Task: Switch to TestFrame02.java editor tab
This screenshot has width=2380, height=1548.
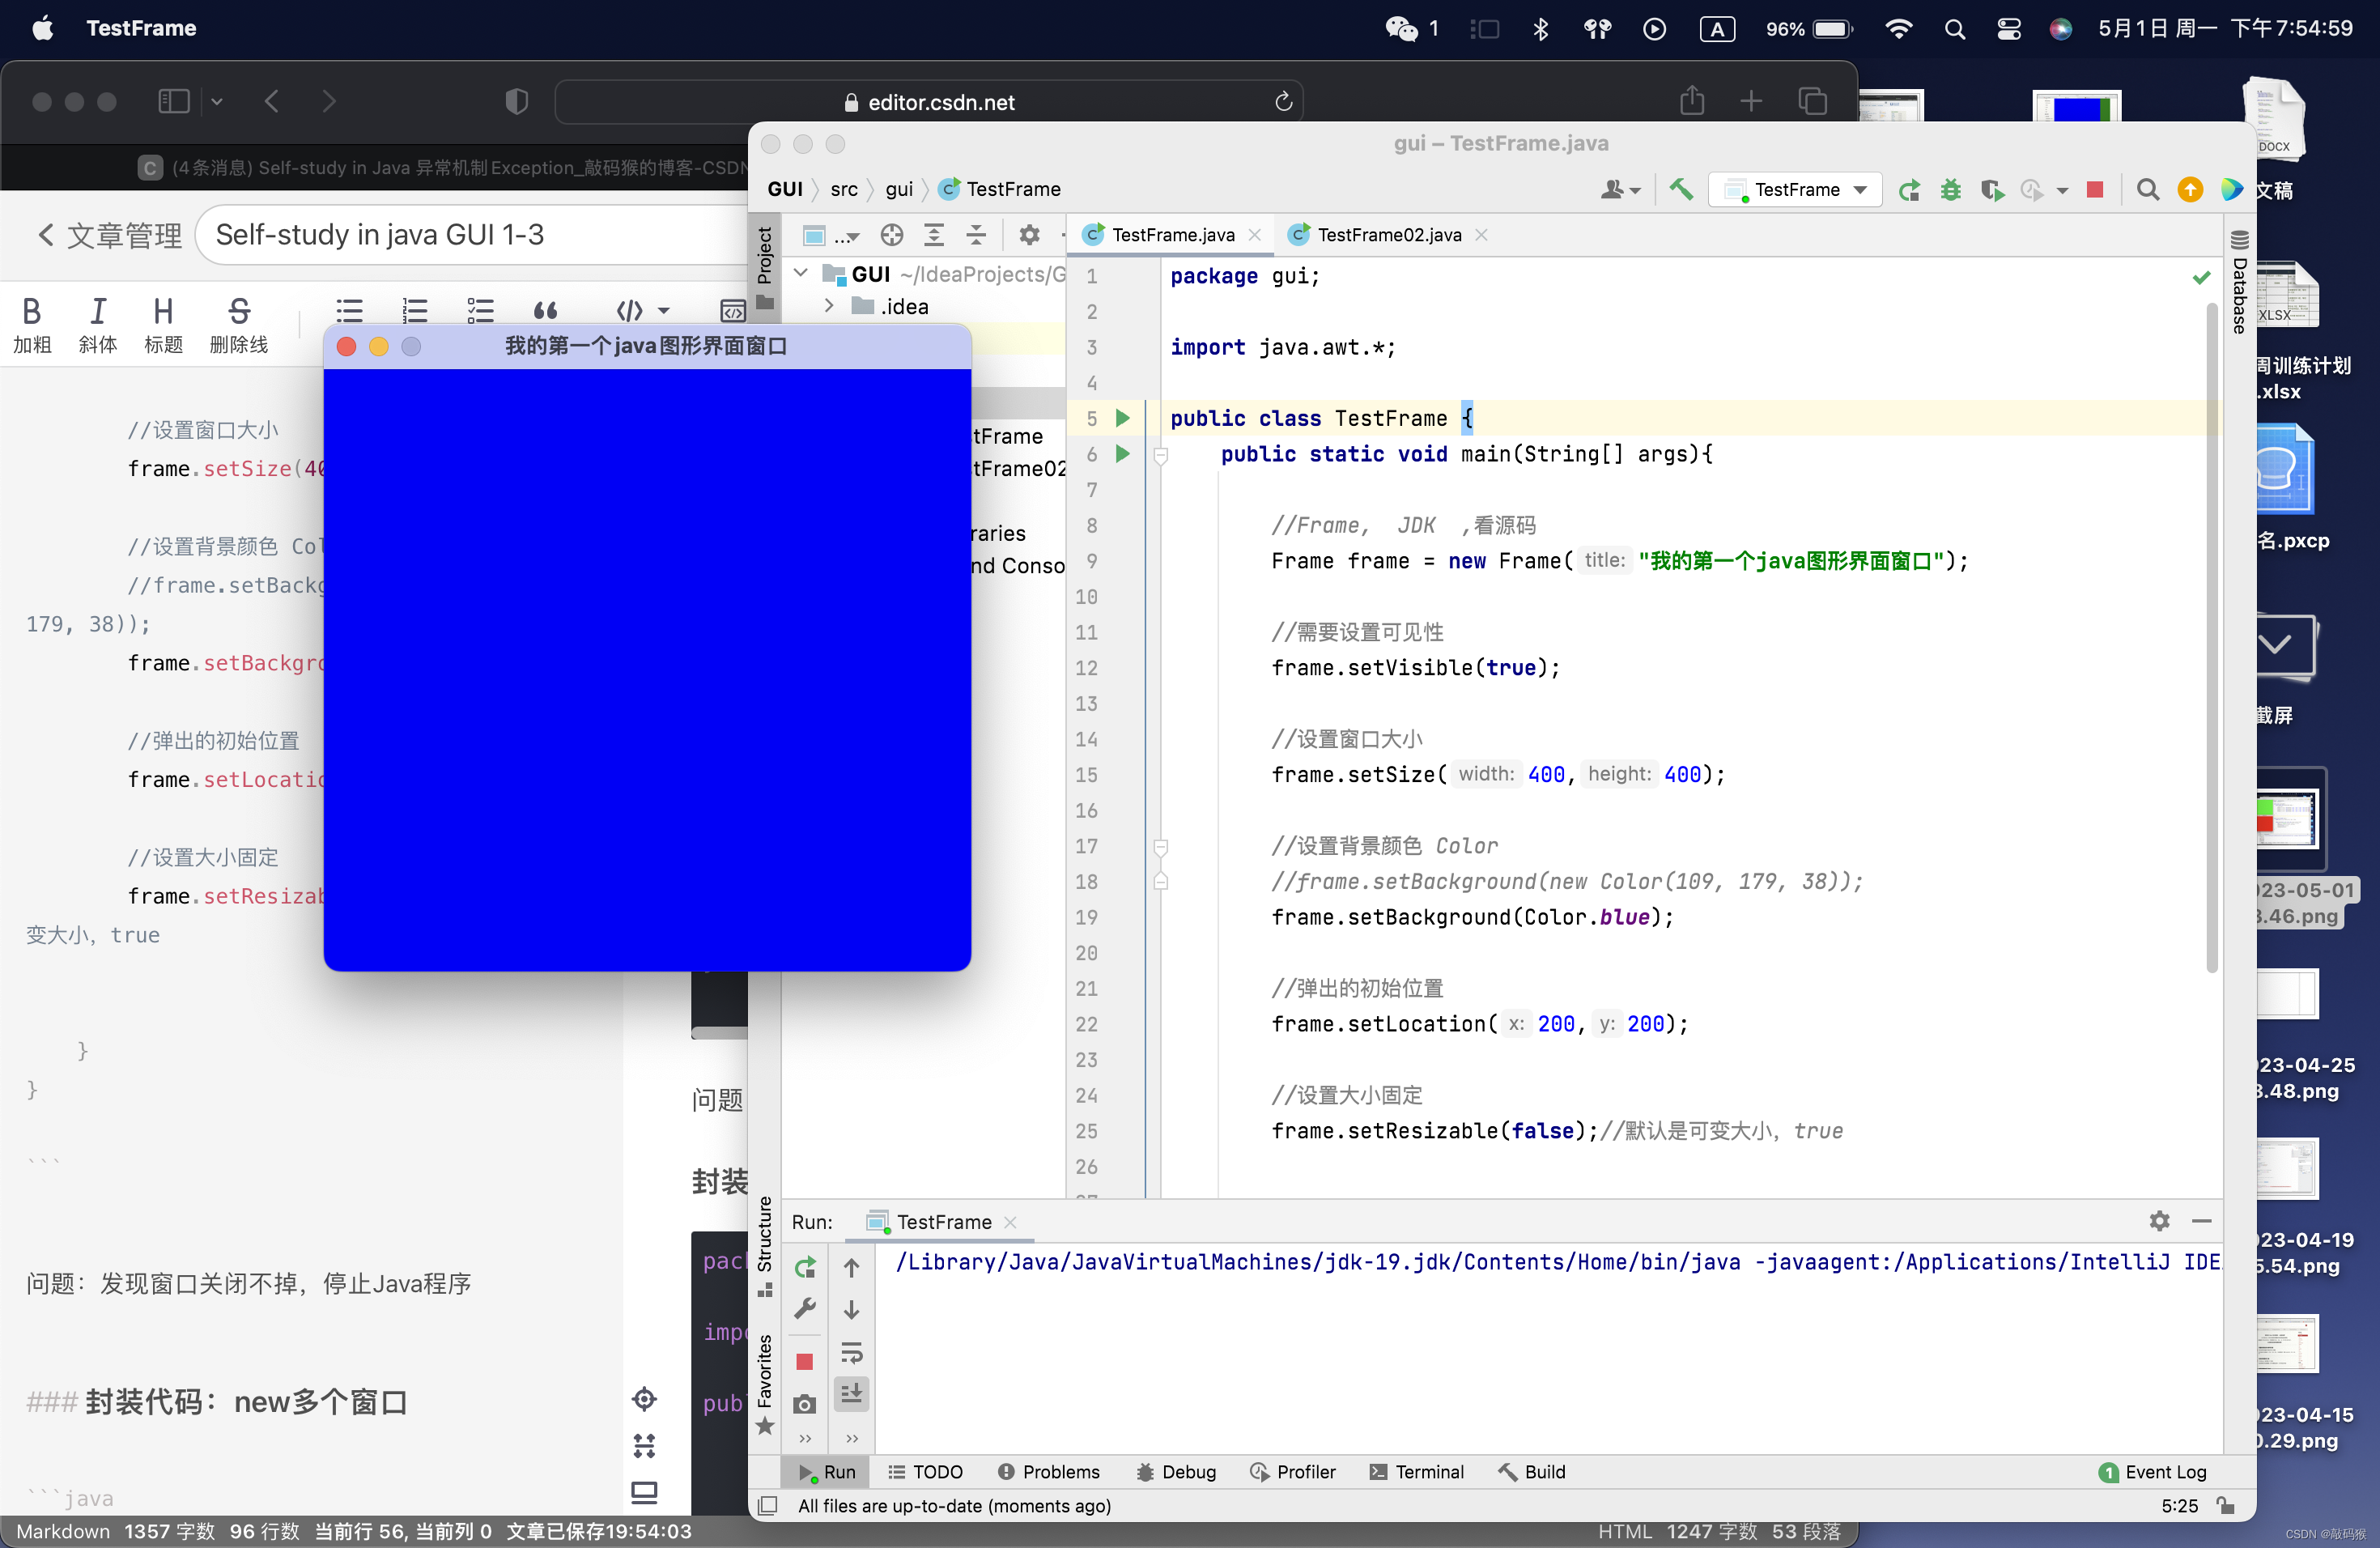Action: point(1388,234)
